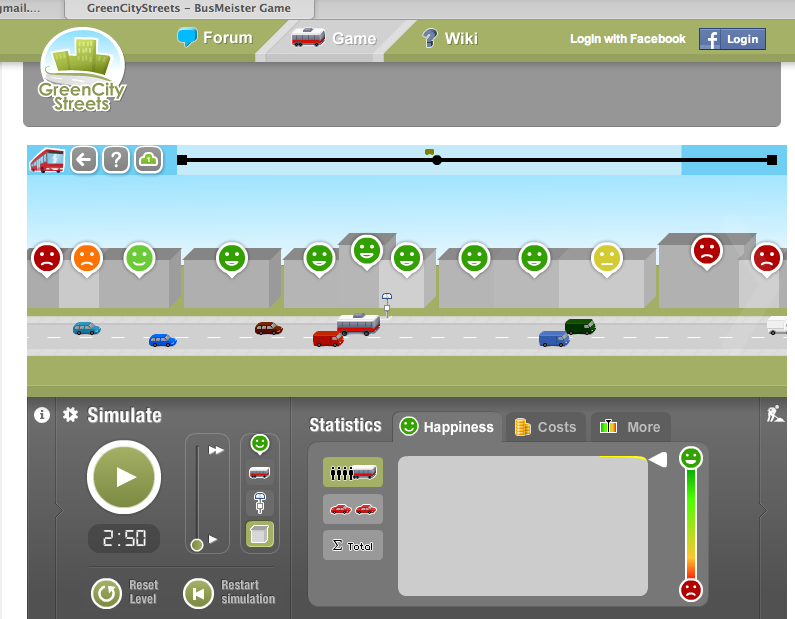Switch to the Game tab
The height and width of the screenshot is (619, 795).
click(334, 38)
